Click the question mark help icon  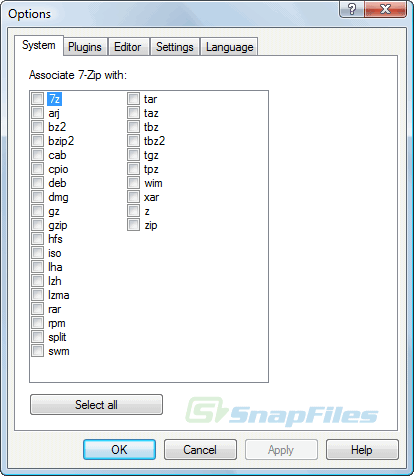(x=352, y=9)
